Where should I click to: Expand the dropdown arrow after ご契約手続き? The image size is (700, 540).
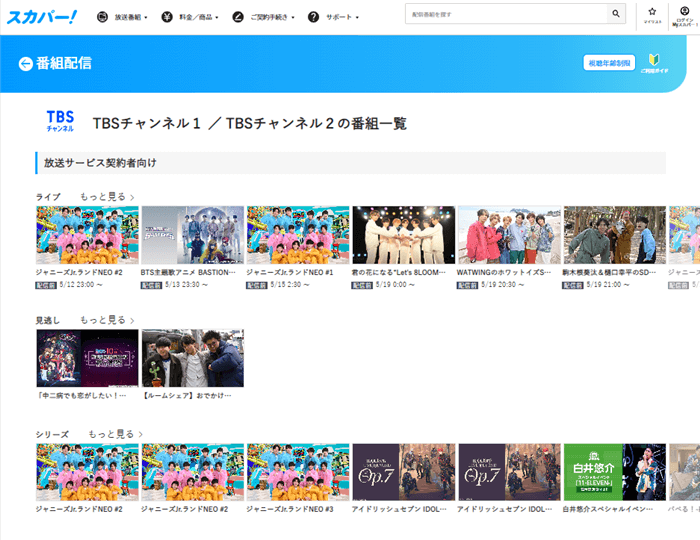click(x=293, y=17)
